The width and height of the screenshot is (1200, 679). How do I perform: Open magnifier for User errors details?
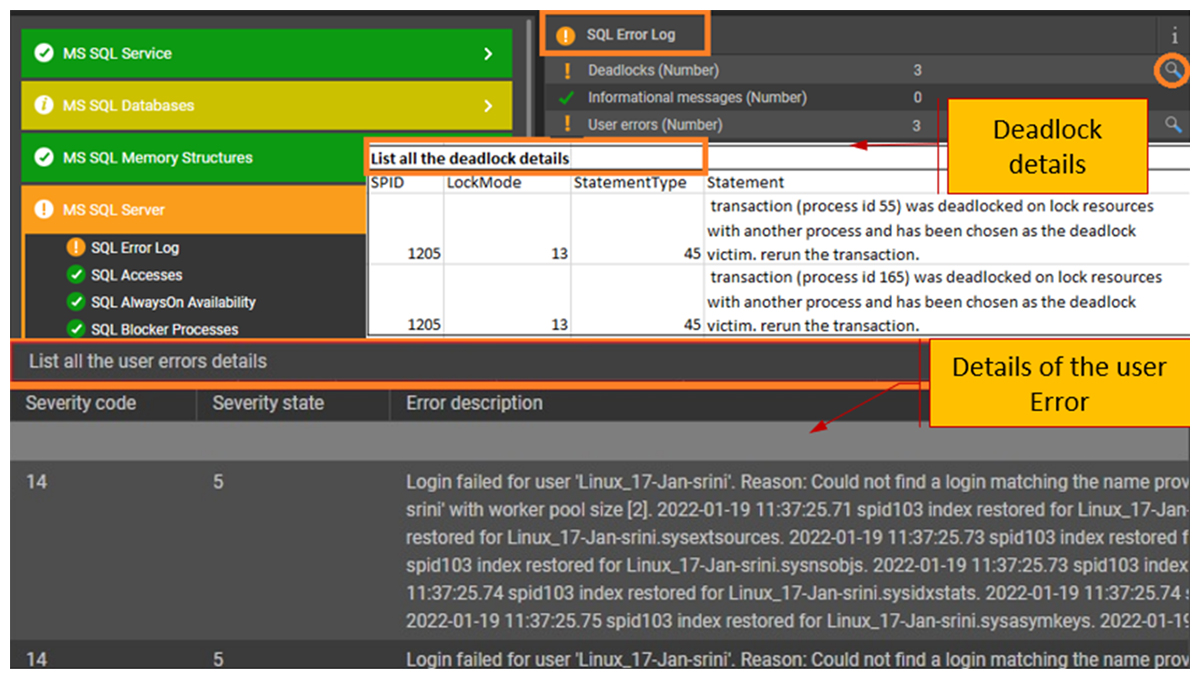(x=1173, y=124)
